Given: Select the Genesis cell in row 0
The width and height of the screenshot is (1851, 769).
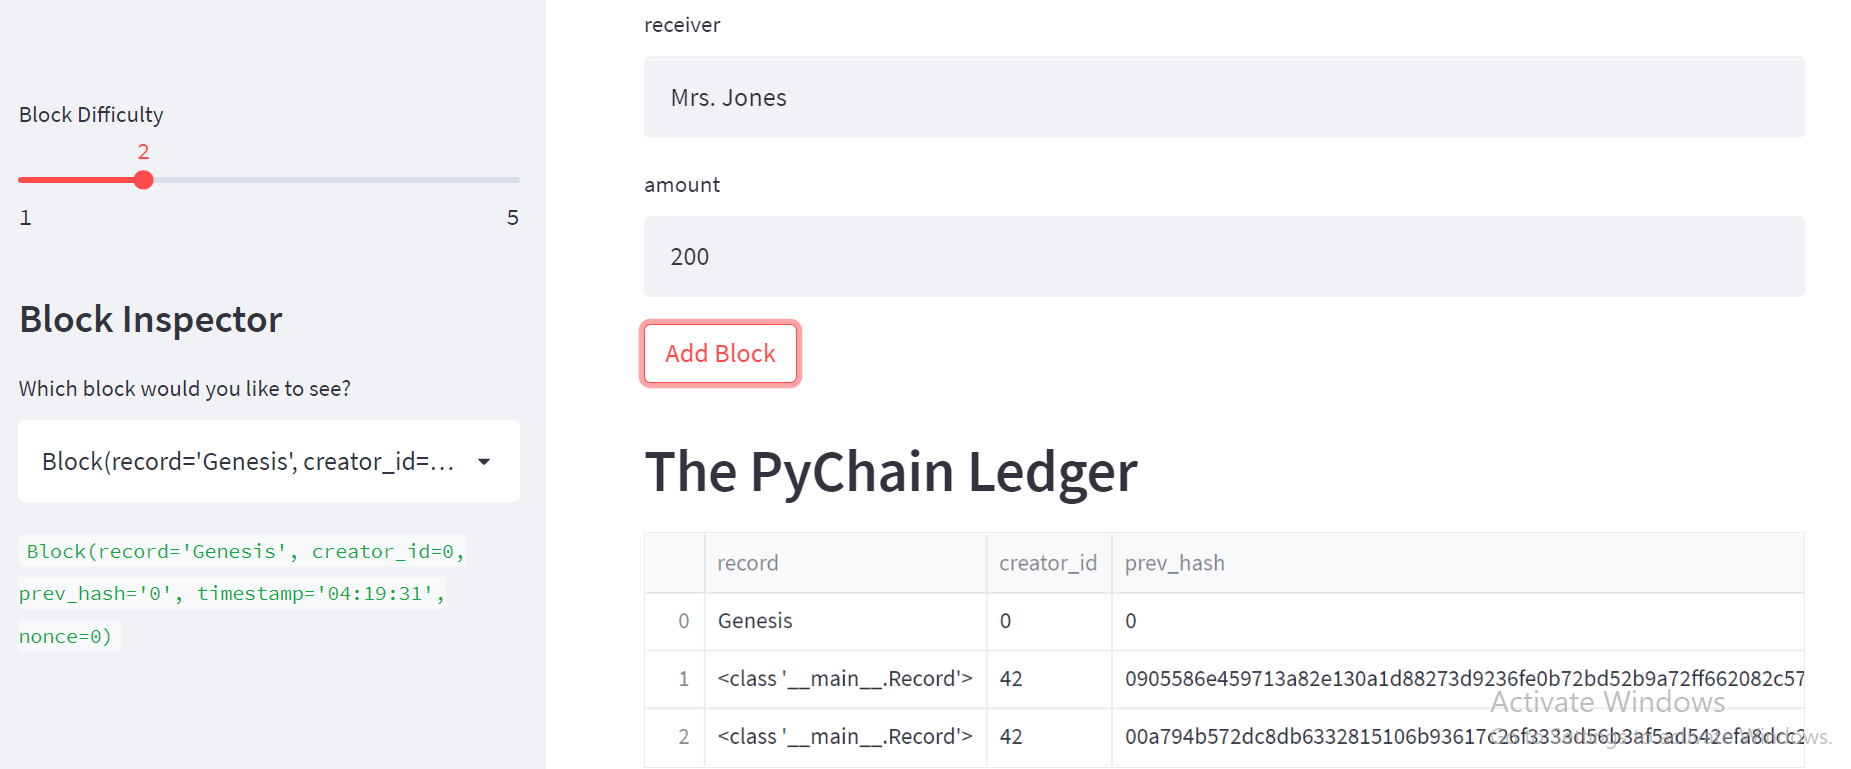Looking at the screenshot, I should [754, 621].
